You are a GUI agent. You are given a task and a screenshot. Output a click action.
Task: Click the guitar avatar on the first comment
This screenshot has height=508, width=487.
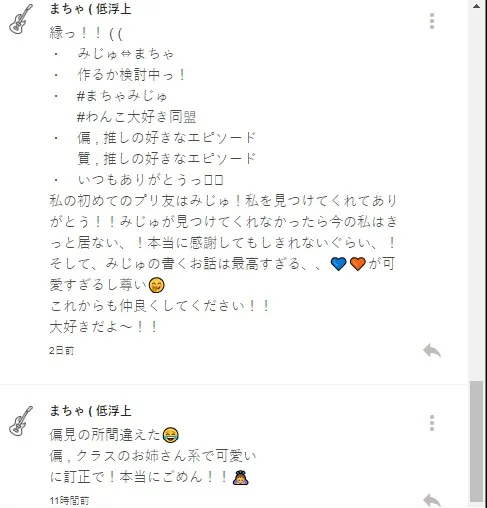click(21, 19)
